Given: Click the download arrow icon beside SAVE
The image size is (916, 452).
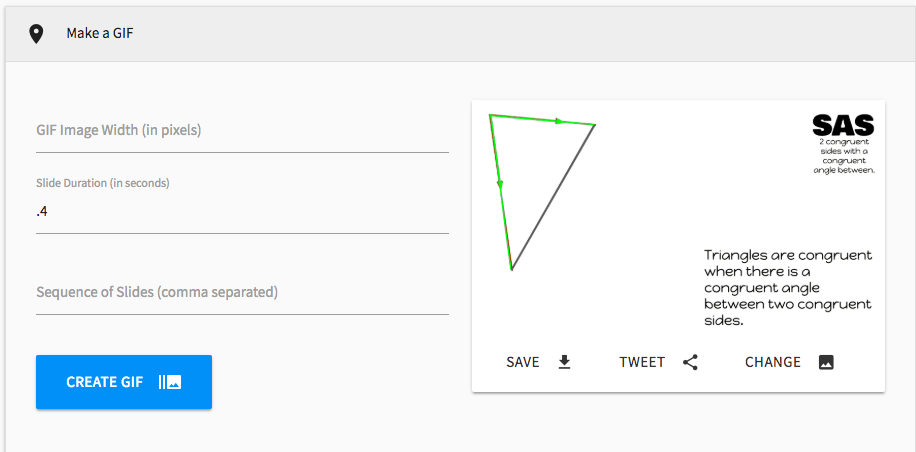Looking at the screenshot, I should pyautogui.click(x=564, y=362).
